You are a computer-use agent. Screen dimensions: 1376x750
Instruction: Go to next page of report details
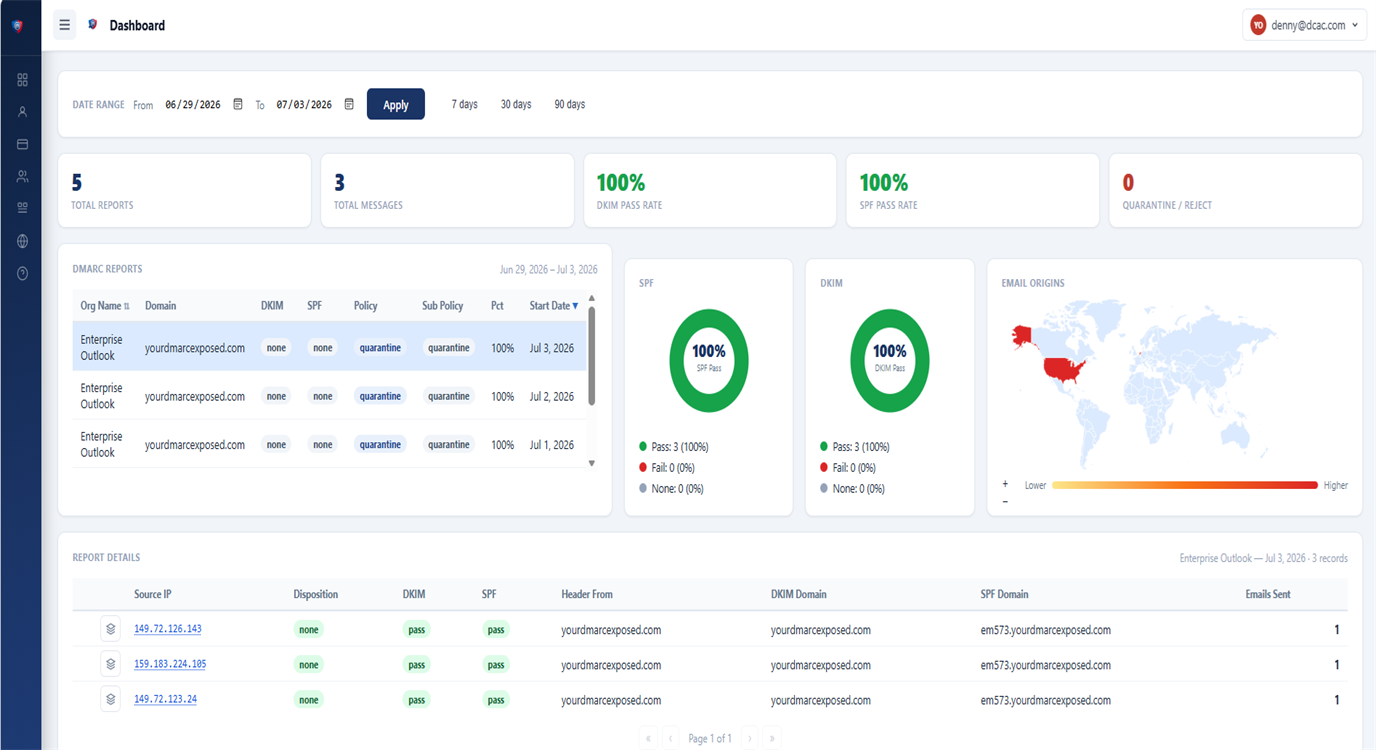pyautogui.click(x=749, y=738)
